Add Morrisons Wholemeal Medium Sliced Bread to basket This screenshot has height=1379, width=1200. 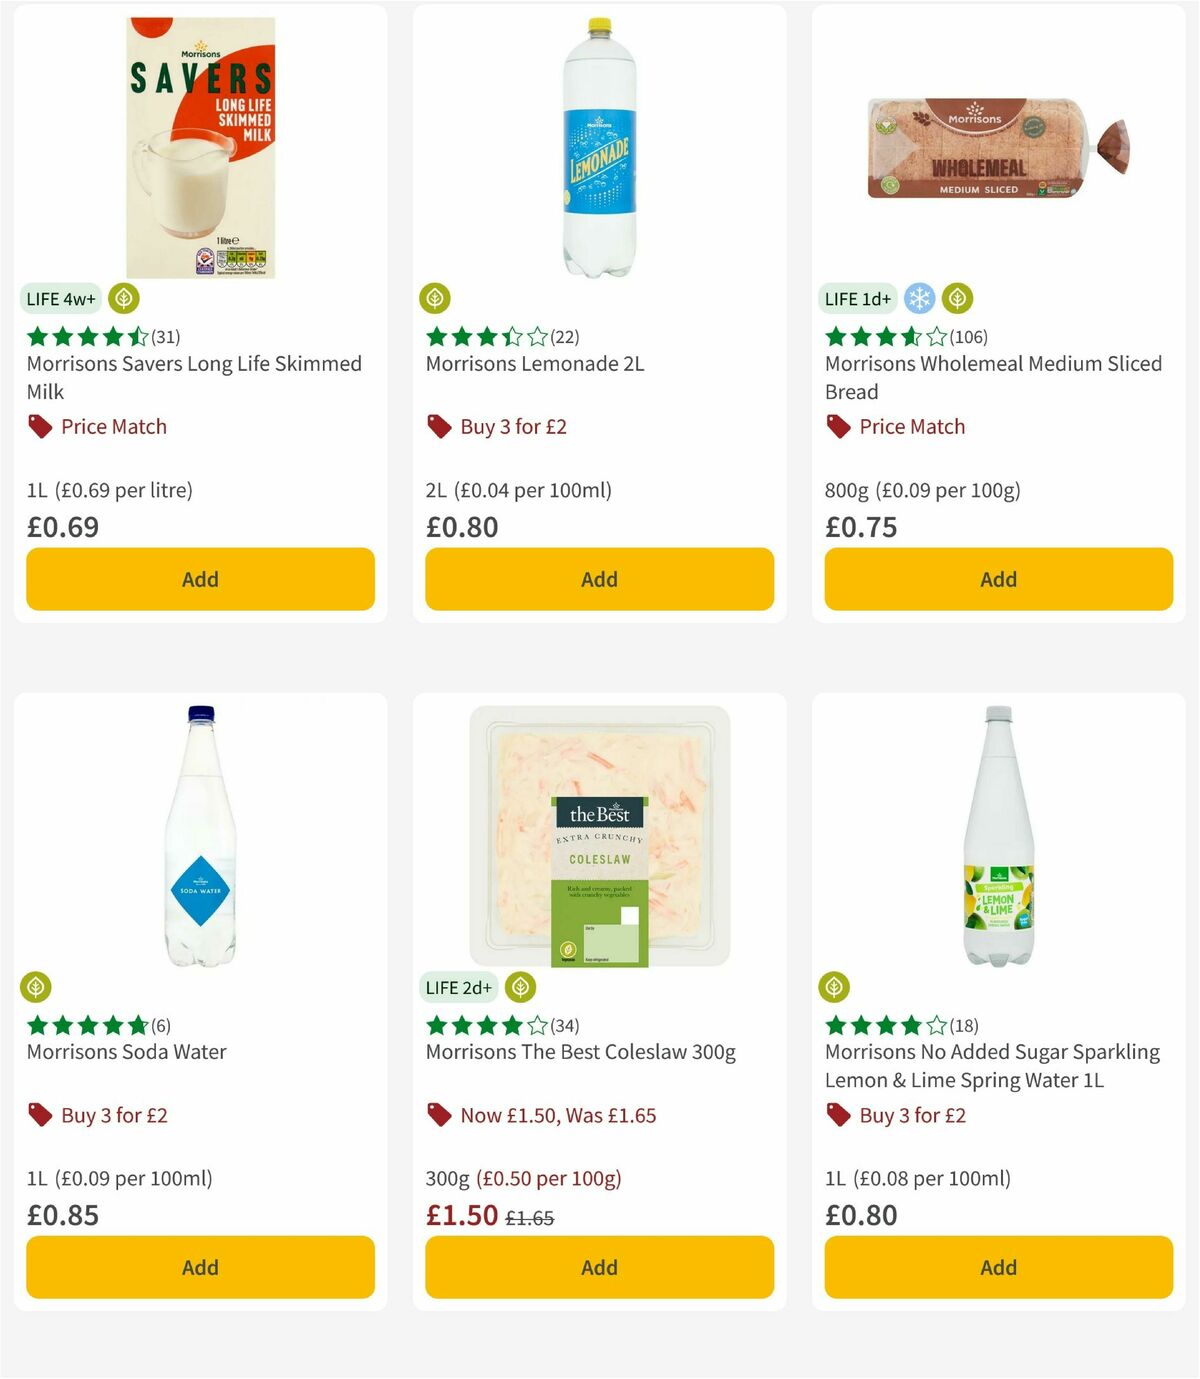pyautogui.click(x=997, y=579)
